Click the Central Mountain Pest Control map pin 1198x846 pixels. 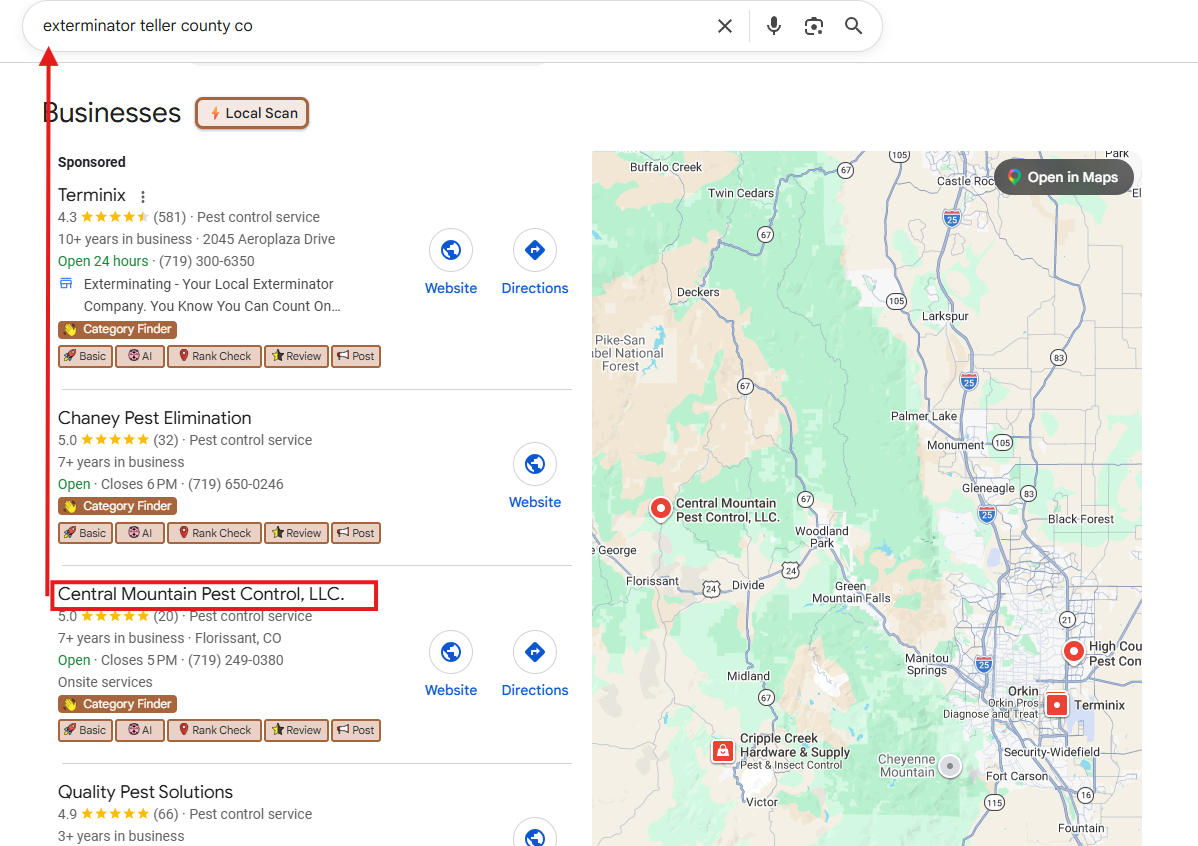pyautogui.click(x=660, y=509)
